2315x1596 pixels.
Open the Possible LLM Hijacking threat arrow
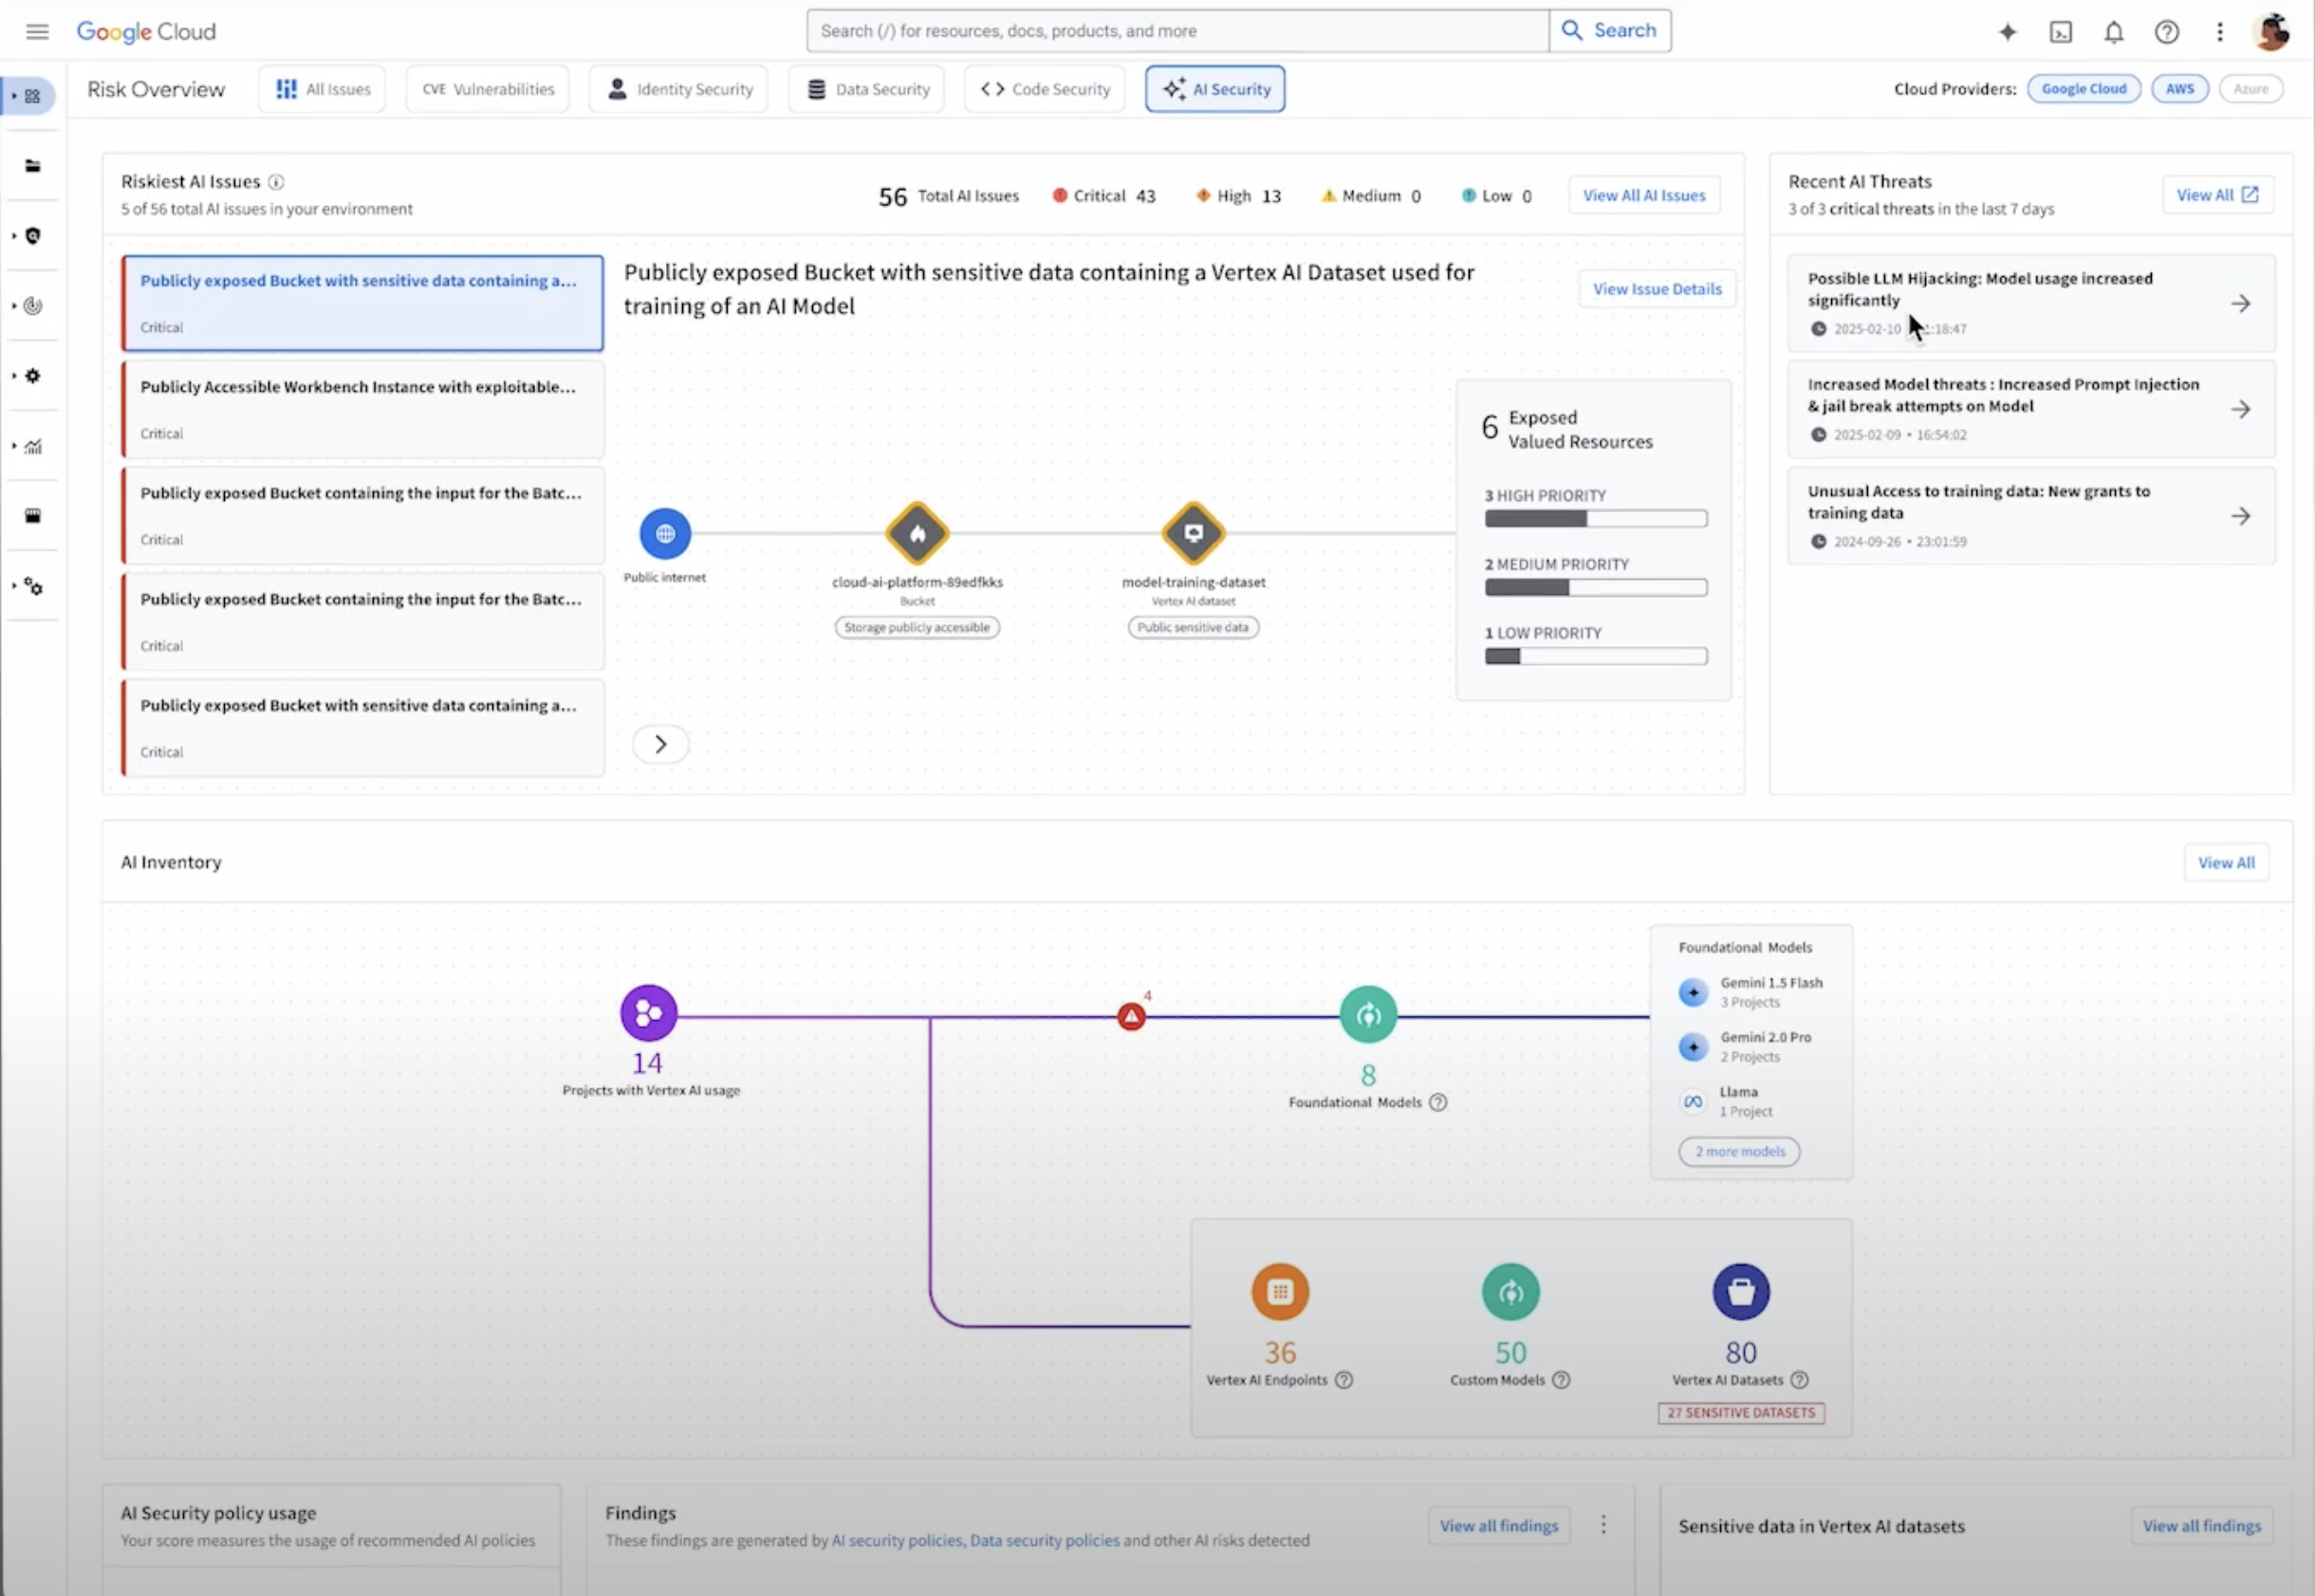coord(2240,303)
